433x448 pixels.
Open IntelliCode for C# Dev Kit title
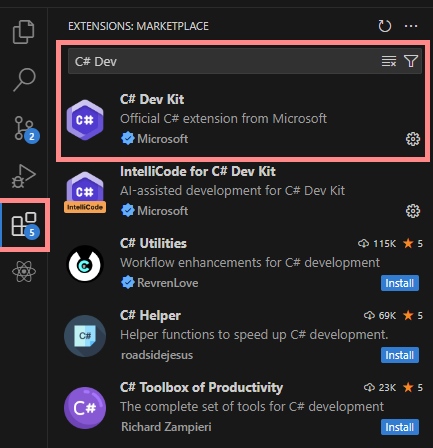coord(198,171)
